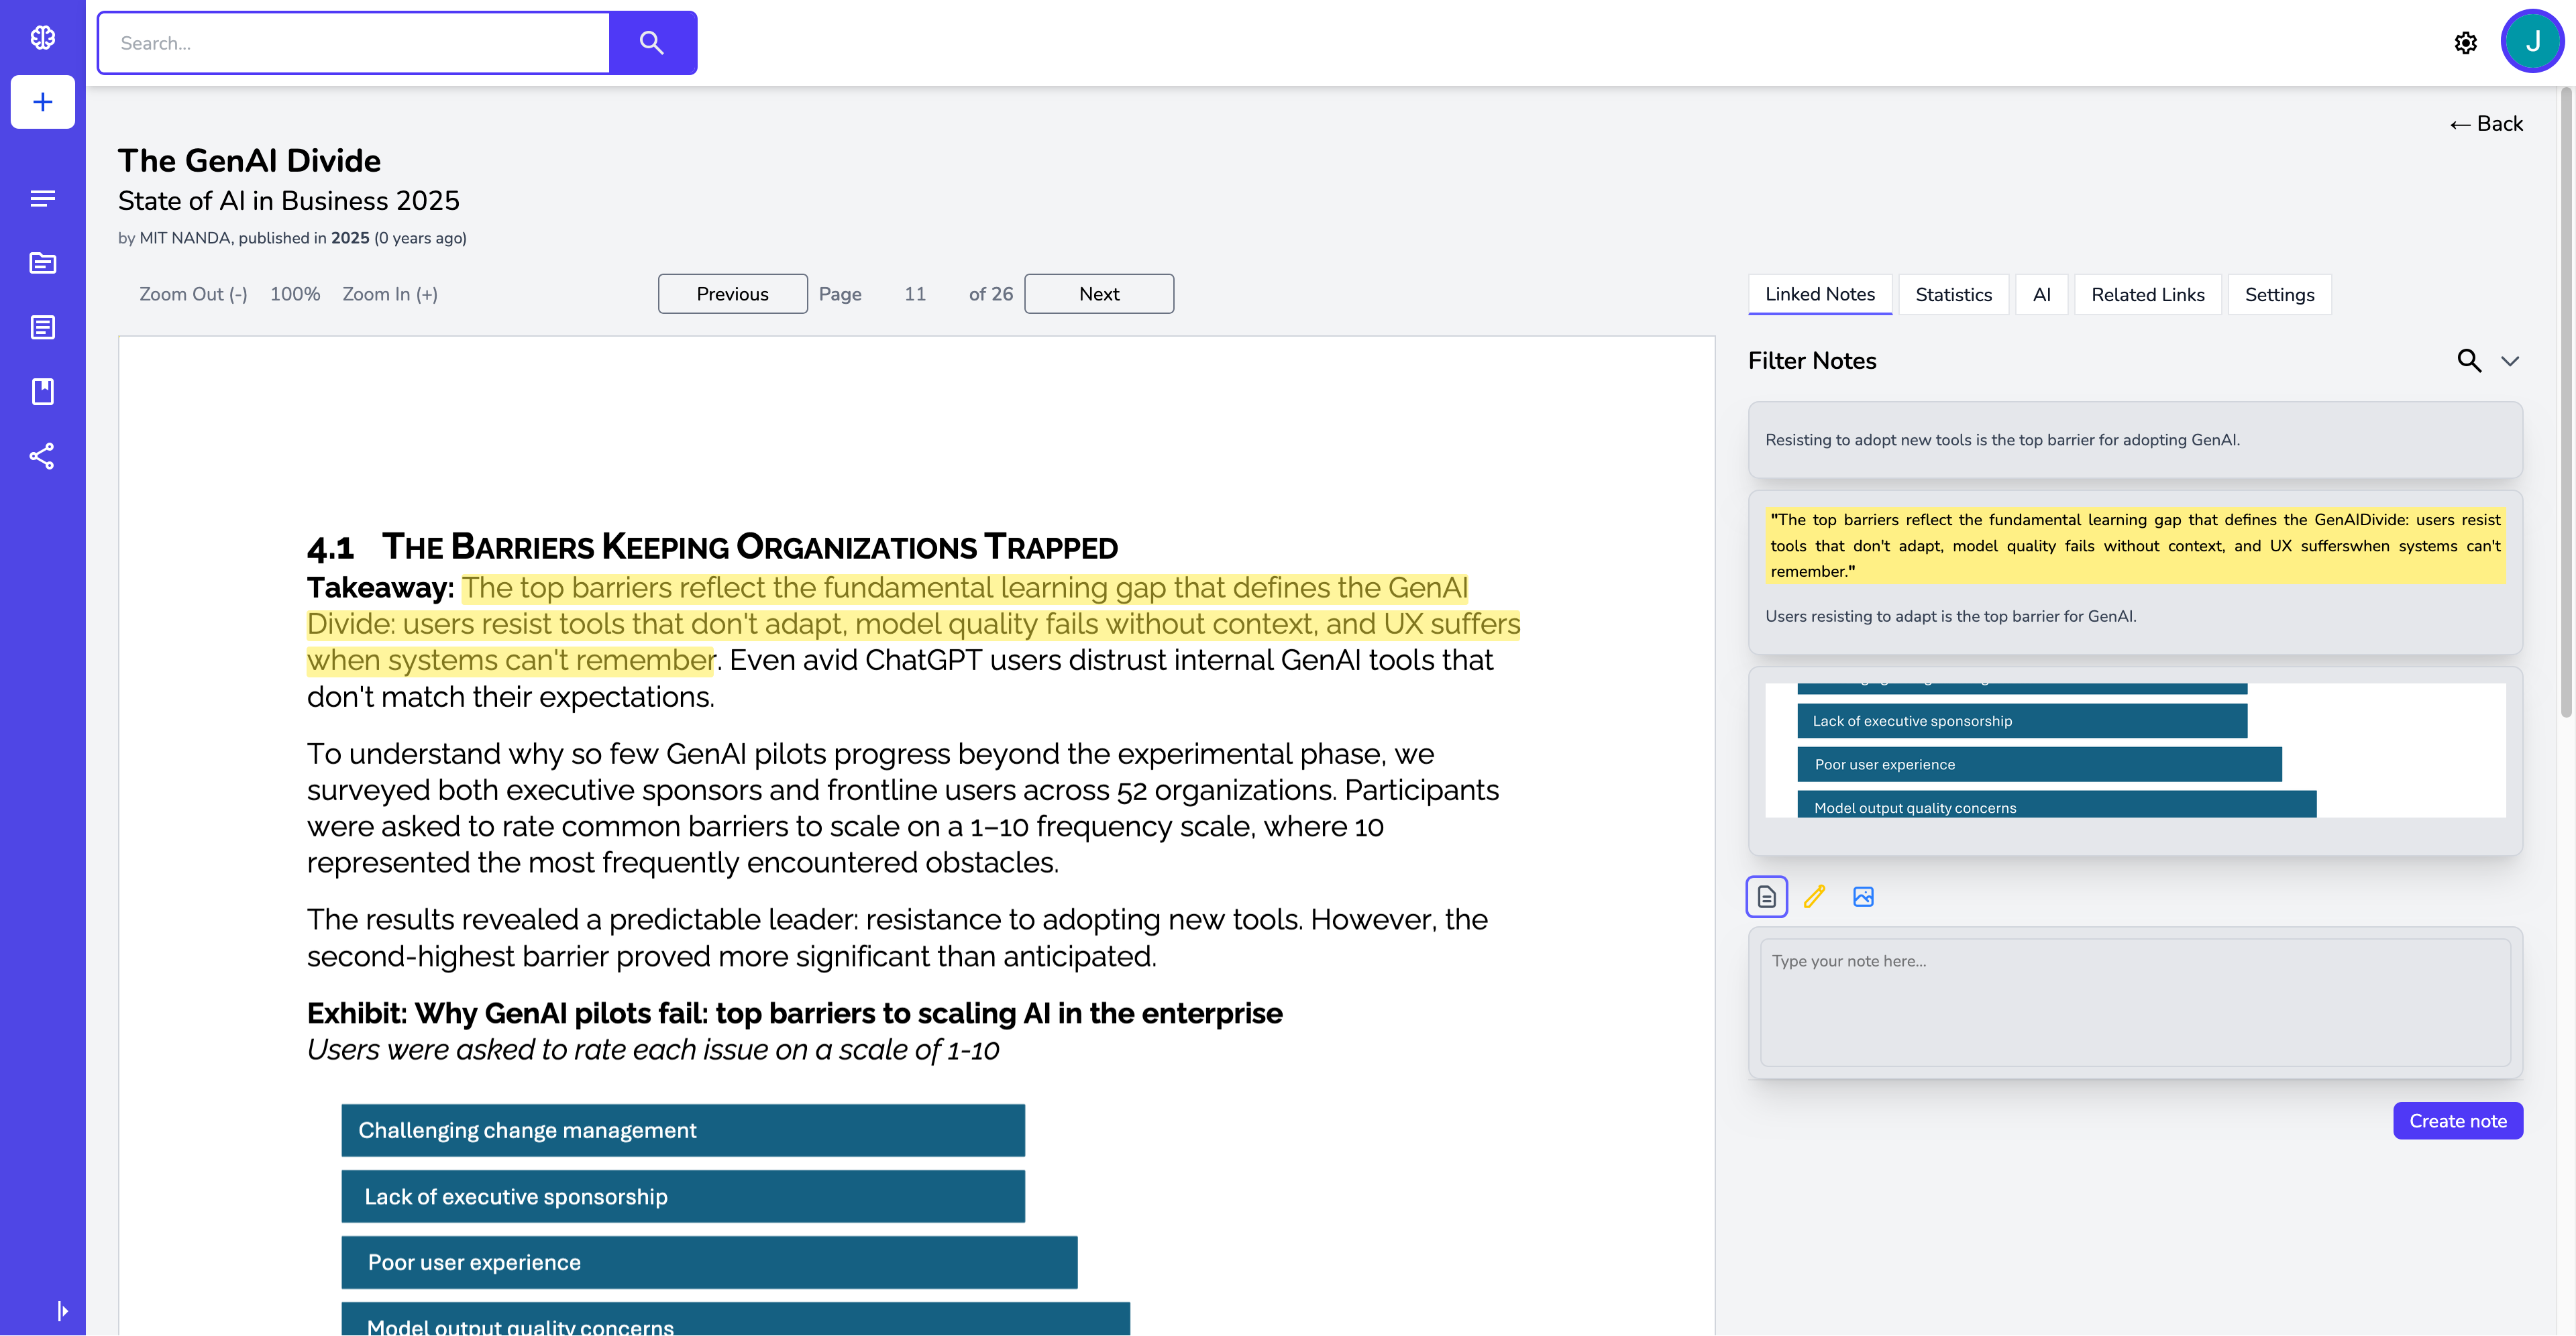
Task: Open the settings gear icon
Action: [2465, 43]
